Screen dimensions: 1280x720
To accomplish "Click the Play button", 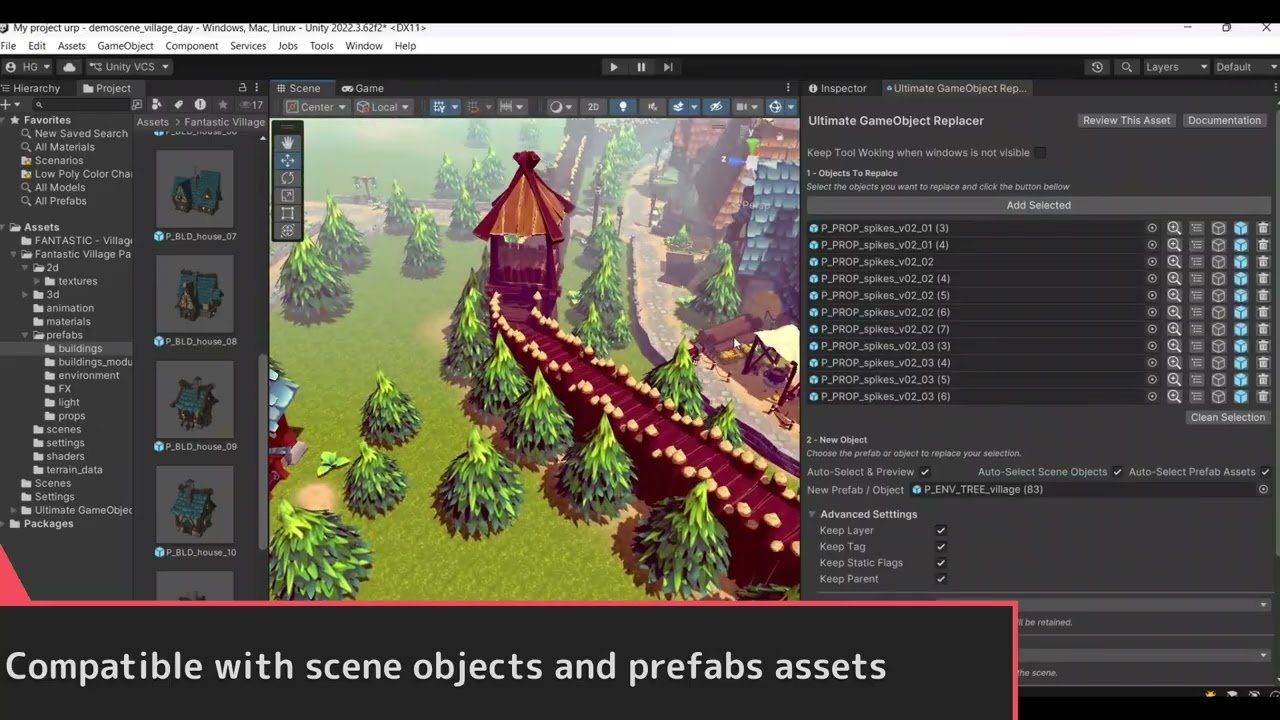I will tap(614, 67).
